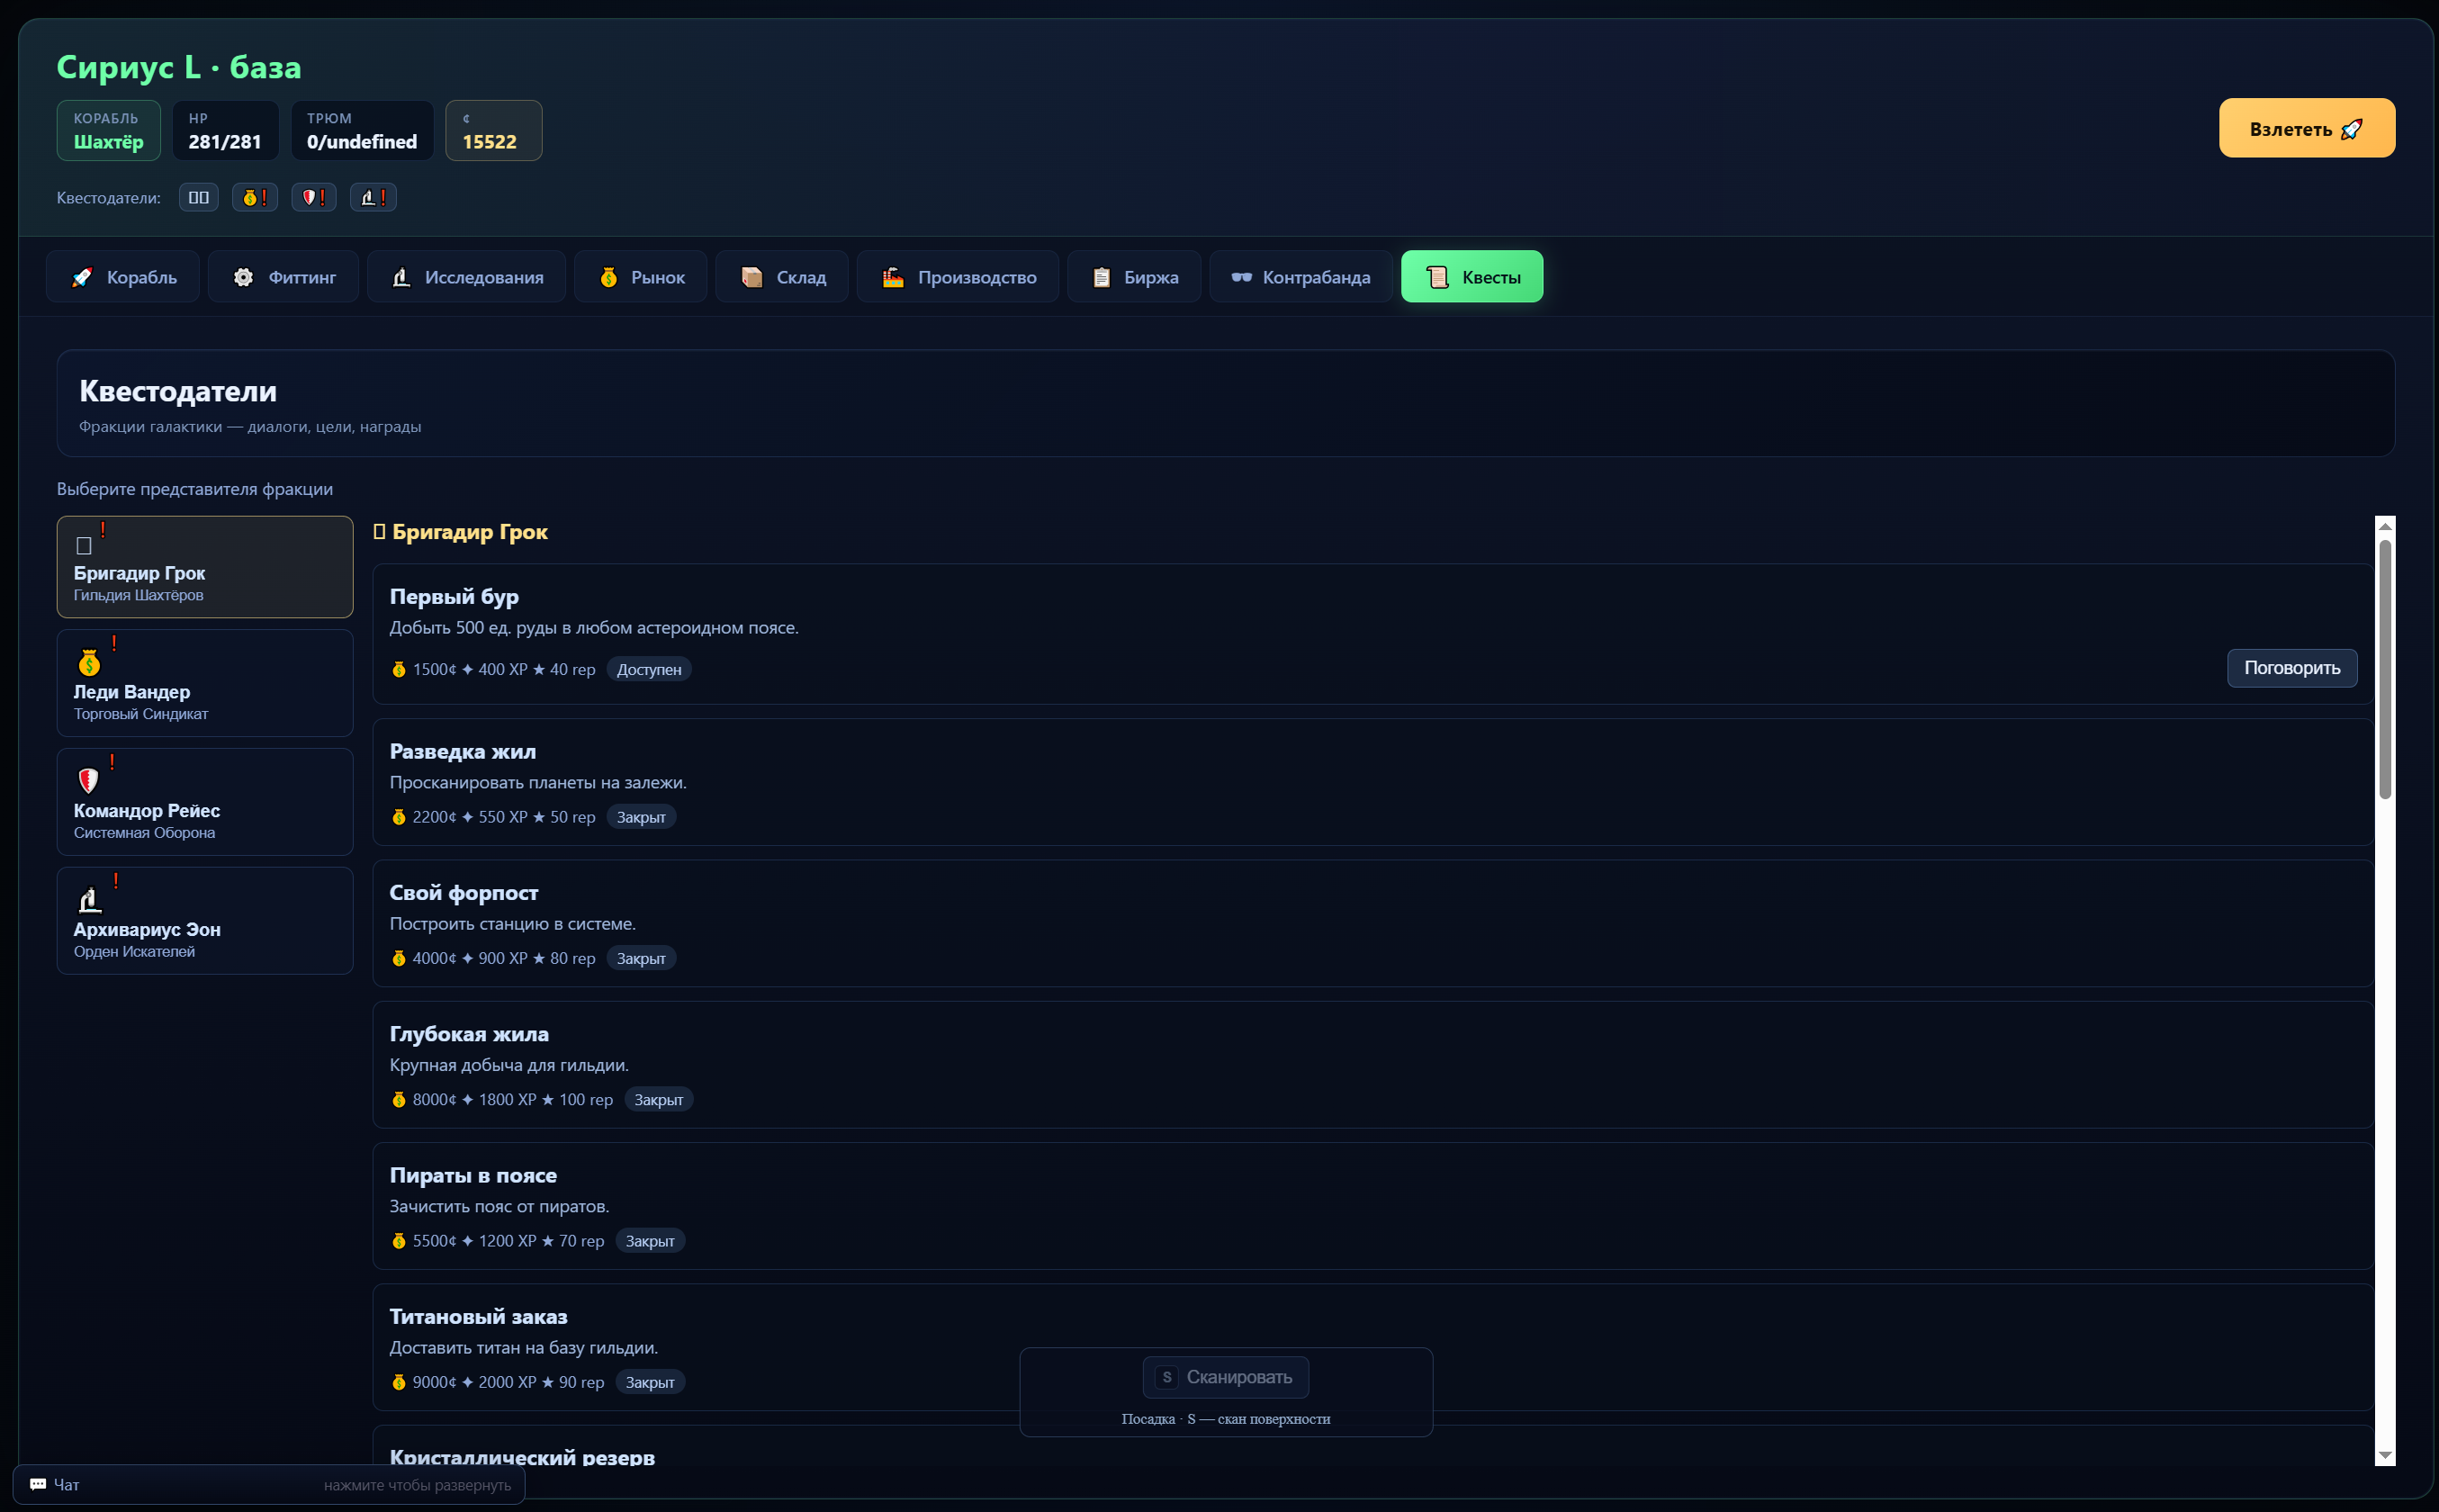
Task: Click the Закрыт badge in Глубокая жила
Action: coord(659,1100)
